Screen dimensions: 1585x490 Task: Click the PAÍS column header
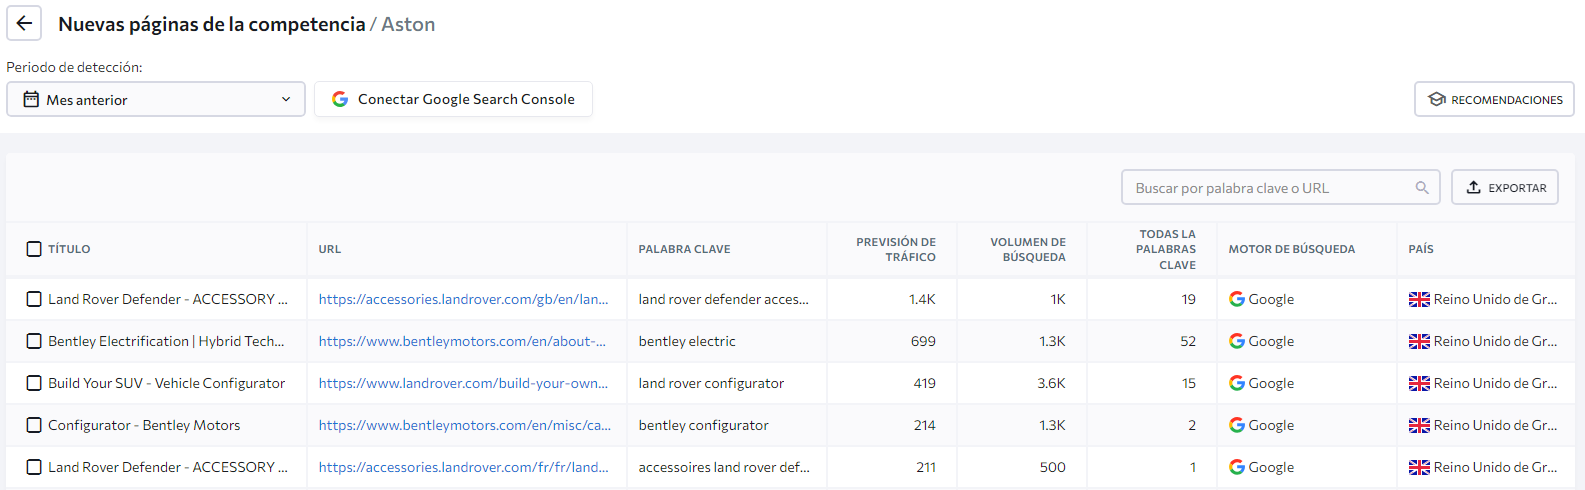coord(1421,249)
